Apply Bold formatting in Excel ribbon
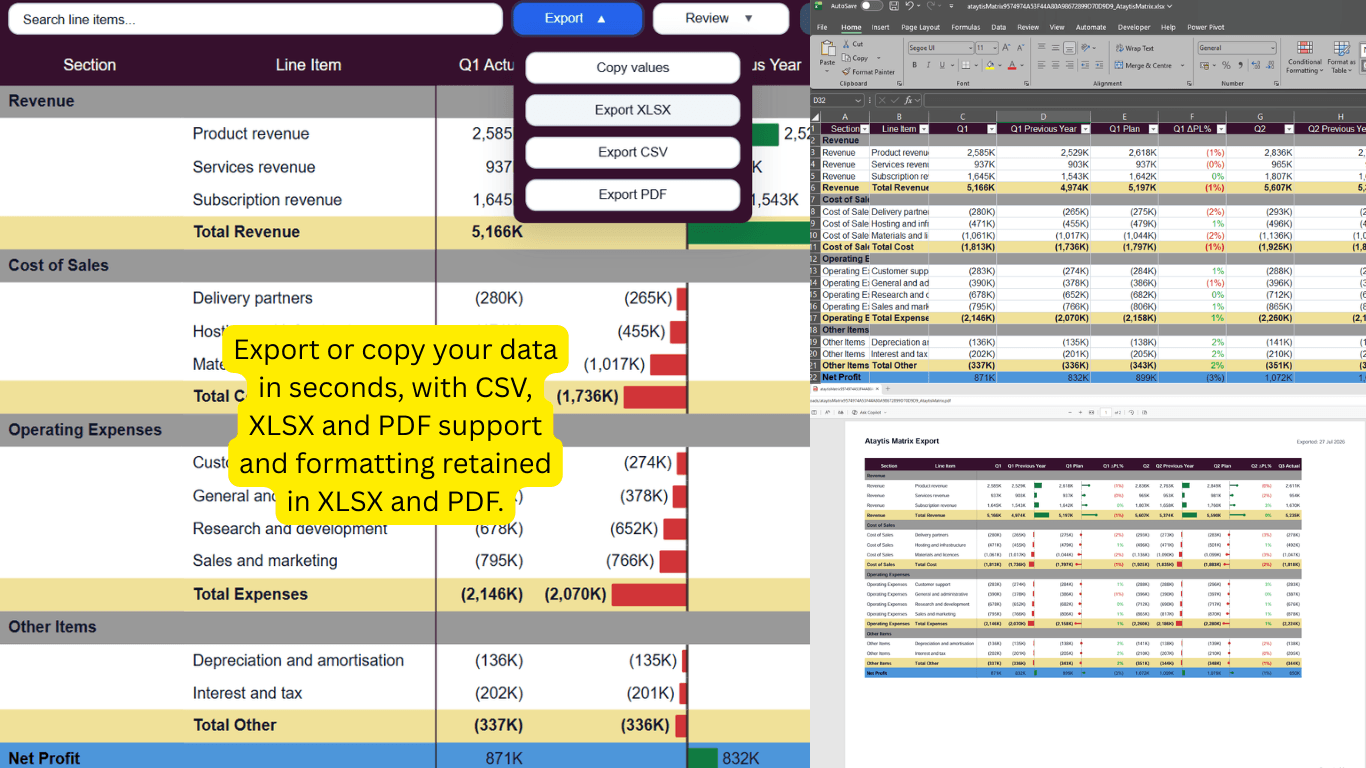This screenshot has width=1366, height=768. [x=915, y=65]
